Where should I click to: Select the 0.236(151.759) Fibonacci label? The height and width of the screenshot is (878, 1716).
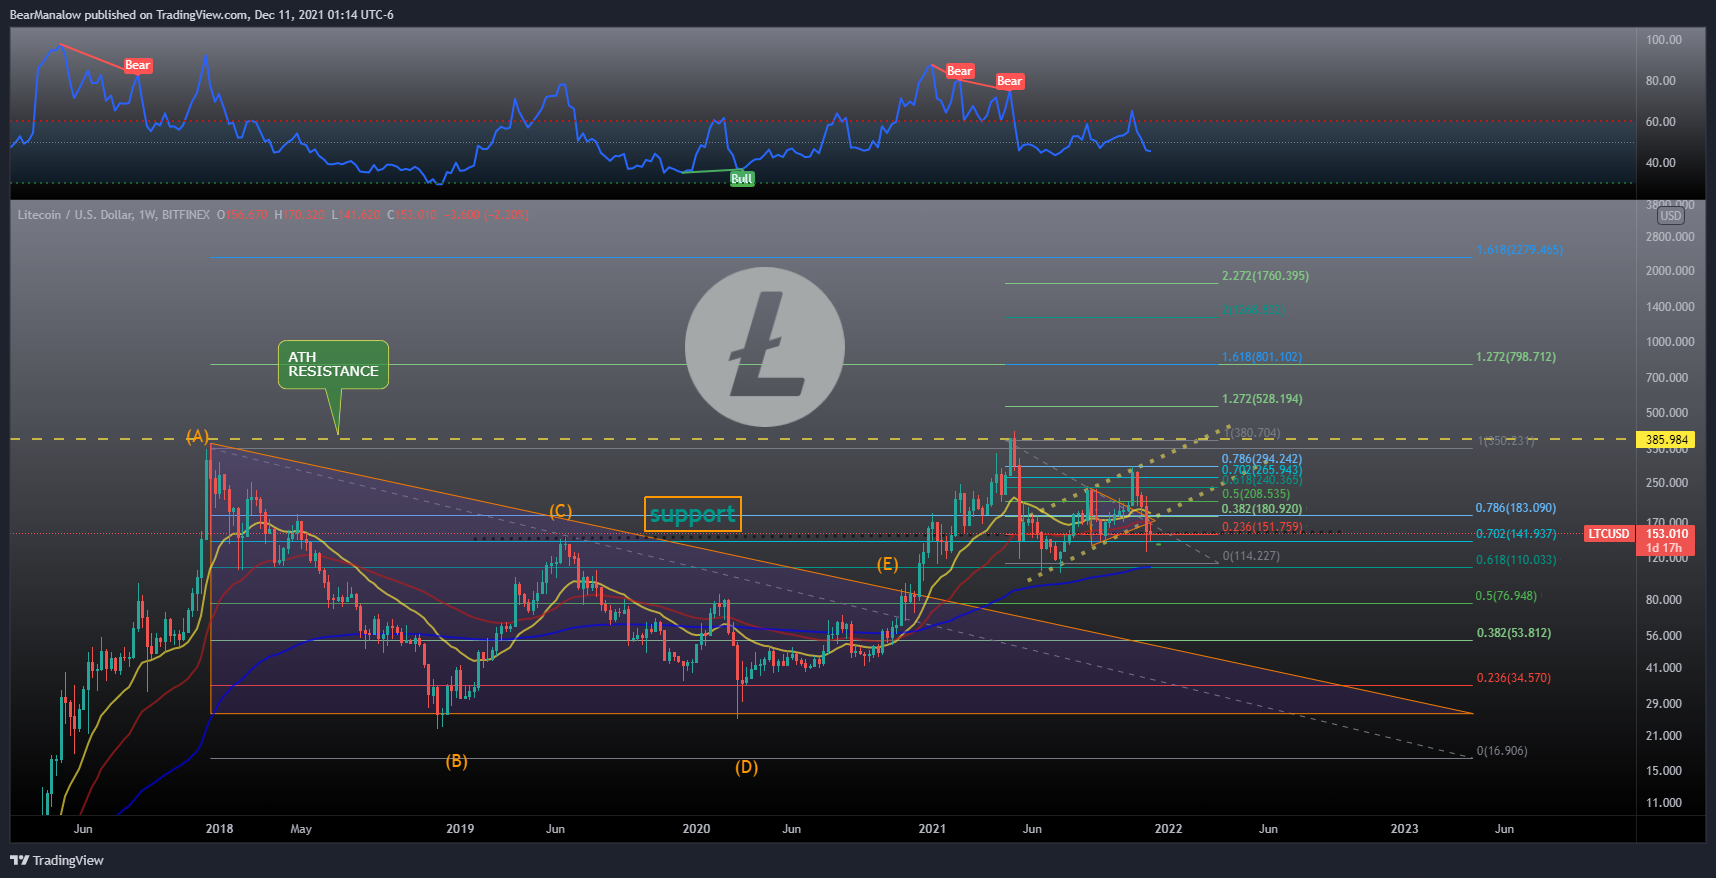(1262, 527)
